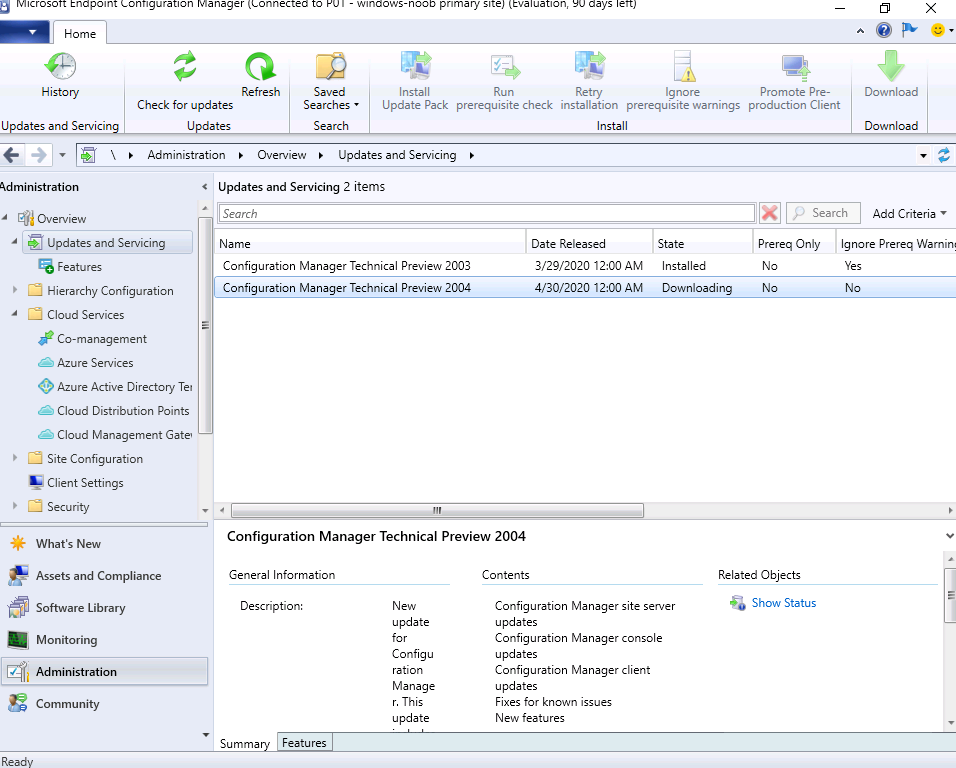Image resolution: width=956 pixels, height=768 pixels.
Task: Collapse the ribbon with the up caret
Action: 860,30
